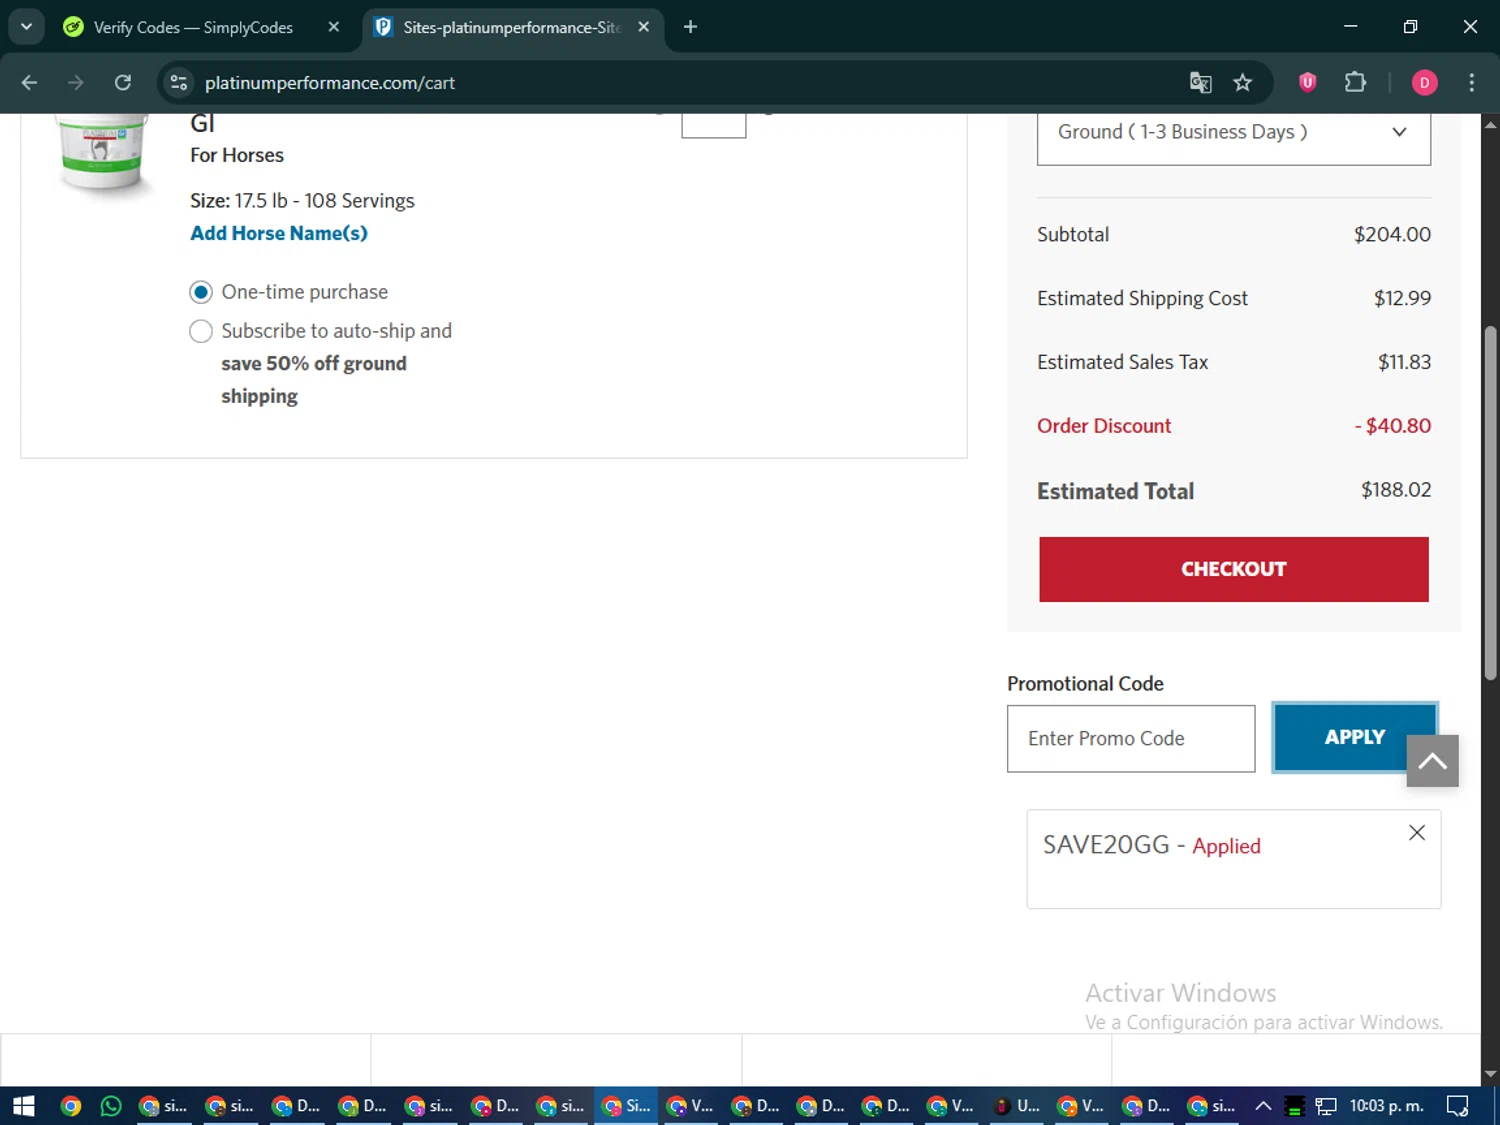Click Add Horse Name(s) link
This screenshot has width=1500, height=1125.
279,233
